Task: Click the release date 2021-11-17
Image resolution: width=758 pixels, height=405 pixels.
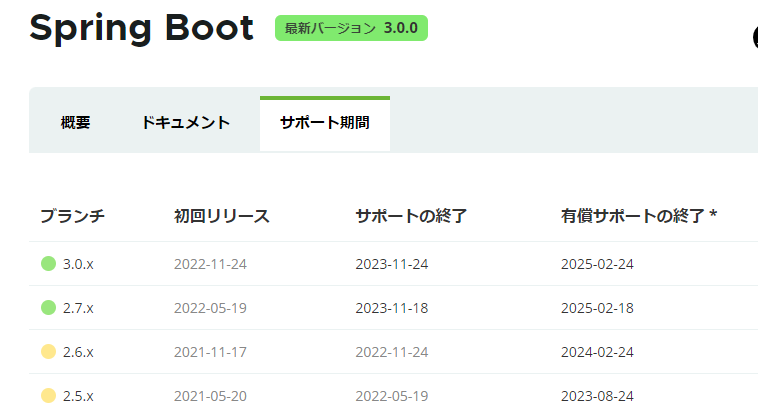Action: coord(210,352)
